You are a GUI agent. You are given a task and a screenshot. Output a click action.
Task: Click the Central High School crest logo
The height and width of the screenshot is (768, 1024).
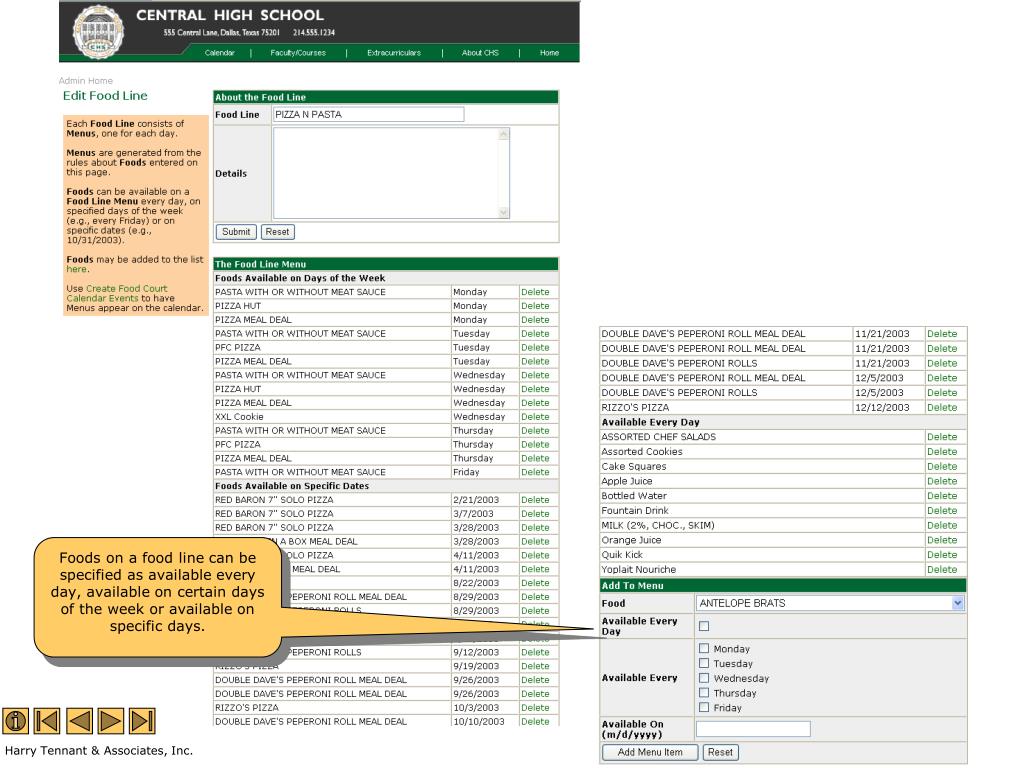click(x=98, y=32)
